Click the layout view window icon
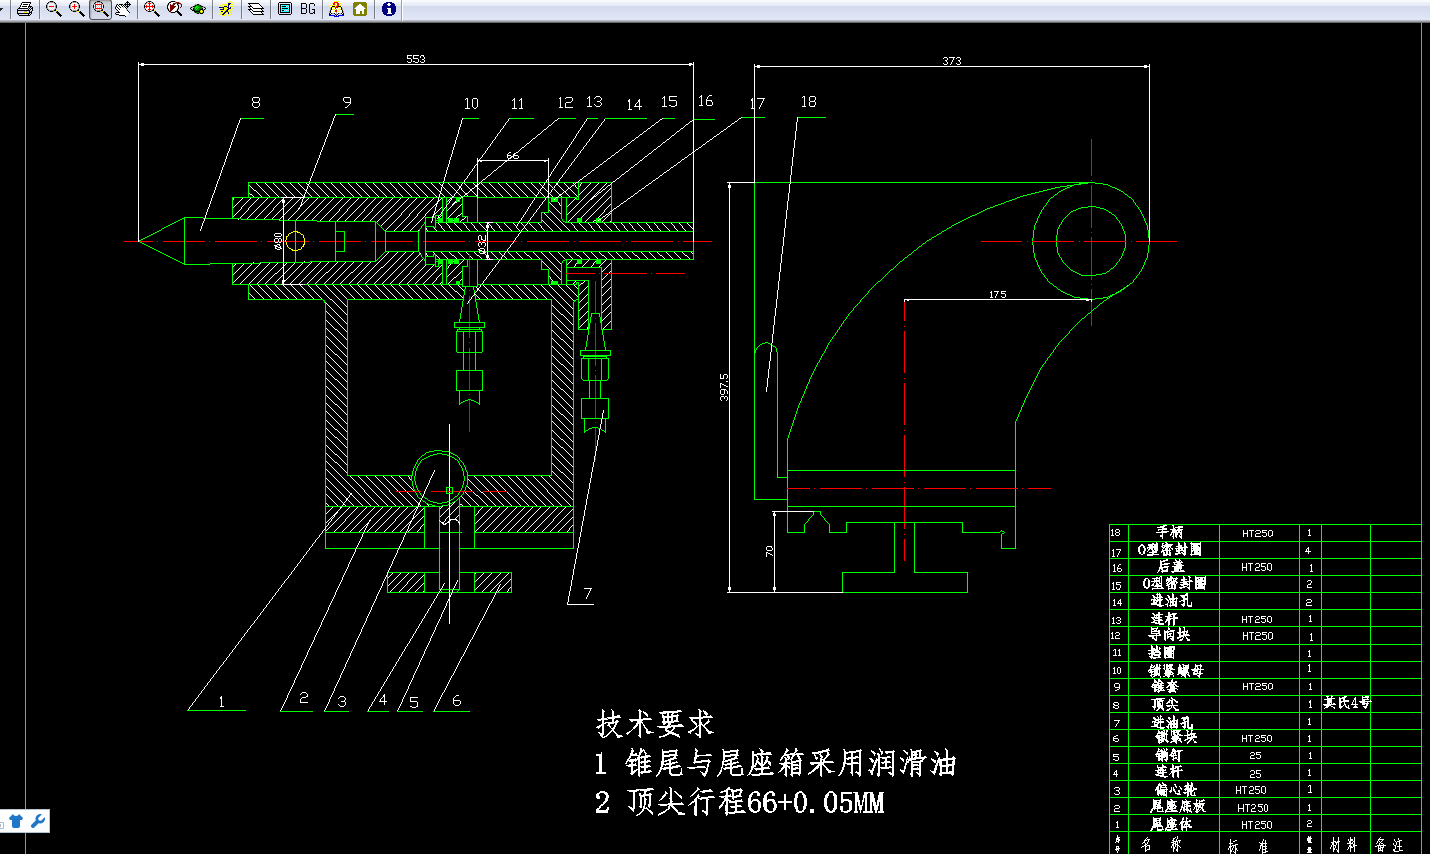This screenshot has width=1430, height=854. [285, 9]
